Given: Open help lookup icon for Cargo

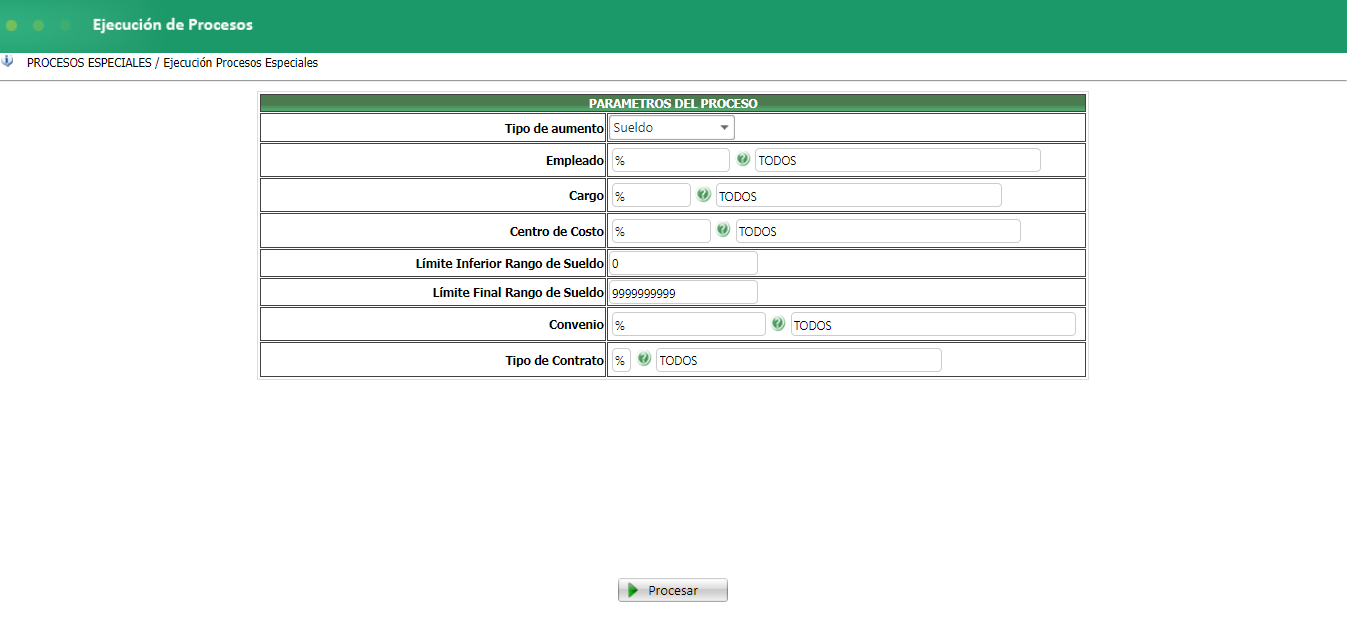Looking at the screenshot, I should [704, 195].
